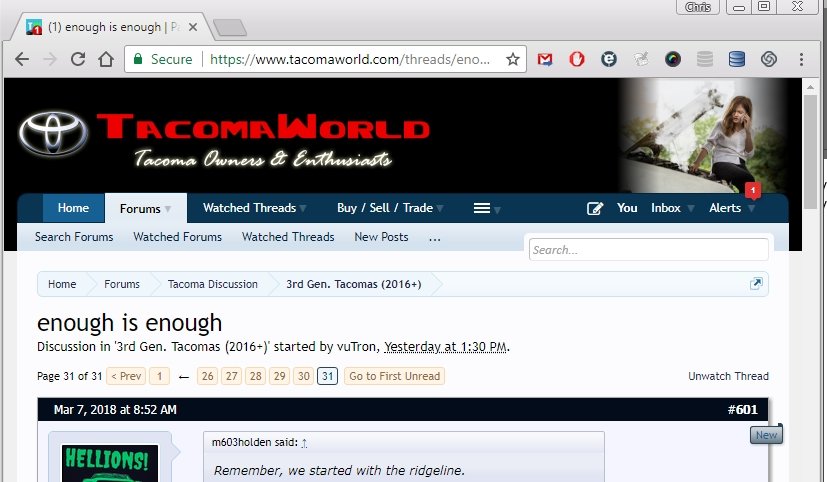The height and width of the screenshot is (482, 827).
Task: Click the Forums breadcrumb
Action: (122, 284)
